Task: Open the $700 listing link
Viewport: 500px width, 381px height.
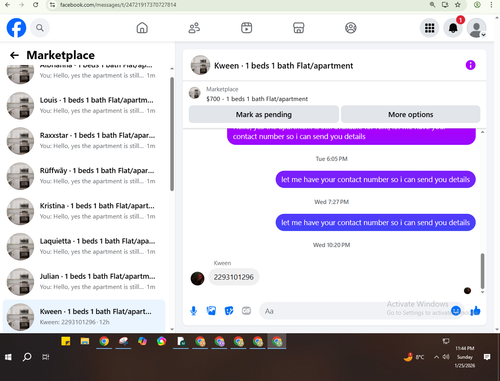Action: coord(257,99)
